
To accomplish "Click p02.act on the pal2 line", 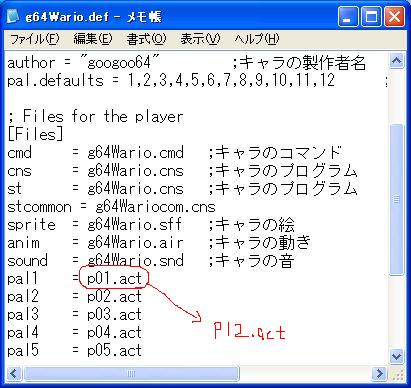I will [114, 297].
